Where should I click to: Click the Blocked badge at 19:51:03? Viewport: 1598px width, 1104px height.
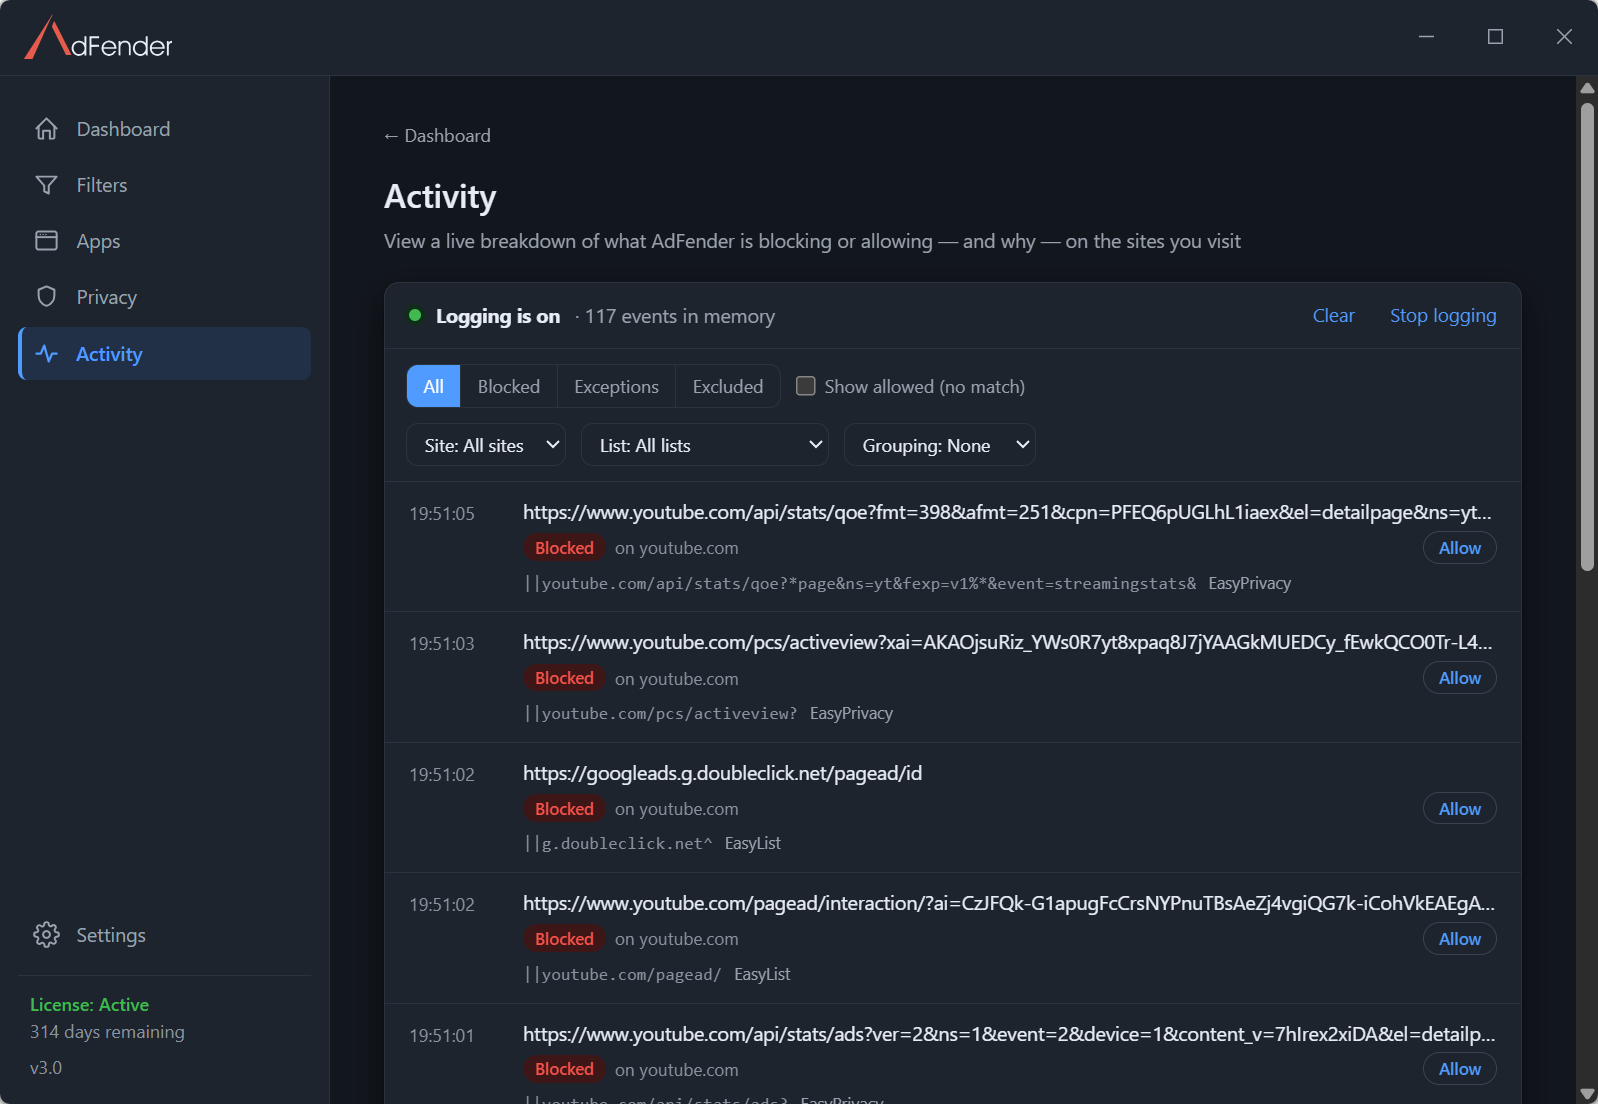pyautogui.click(x=564, y=678)
